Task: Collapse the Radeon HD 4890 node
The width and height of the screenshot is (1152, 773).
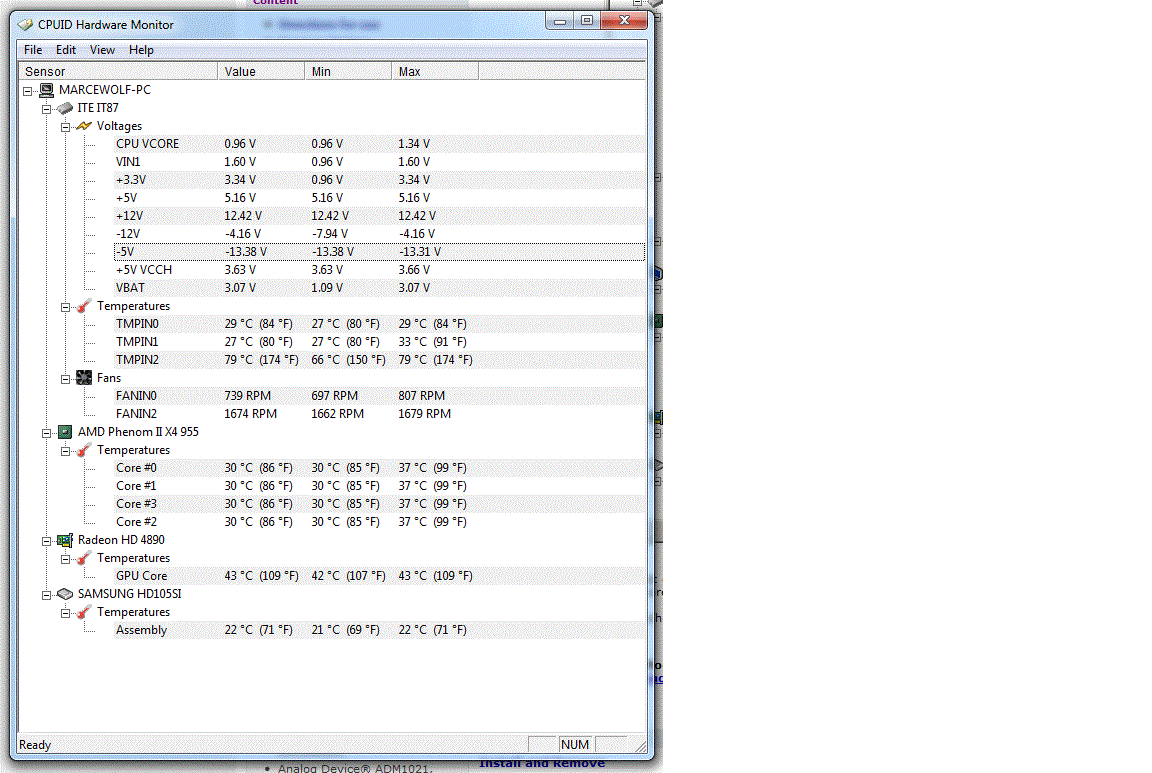Action: 46,541
